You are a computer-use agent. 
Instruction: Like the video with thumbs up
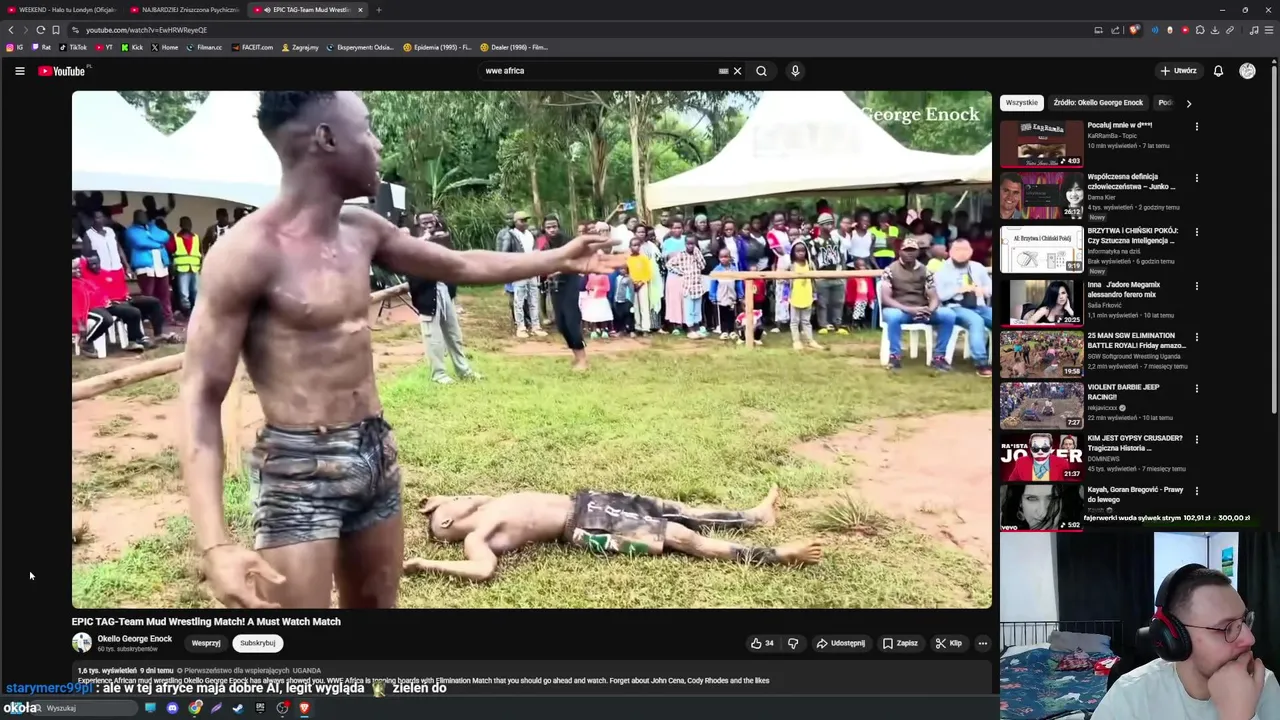point(762,643)
